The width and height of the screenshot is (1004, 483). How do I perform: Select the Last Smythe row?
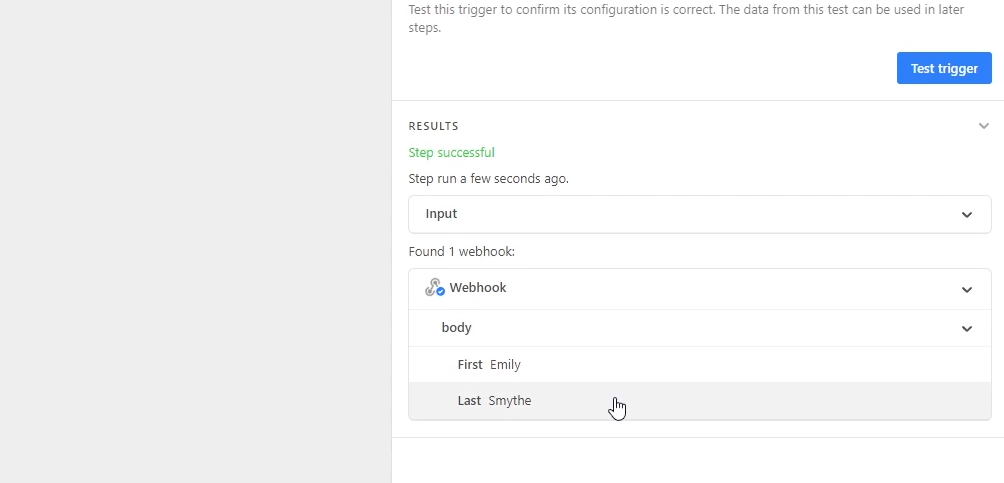point(700,401)
